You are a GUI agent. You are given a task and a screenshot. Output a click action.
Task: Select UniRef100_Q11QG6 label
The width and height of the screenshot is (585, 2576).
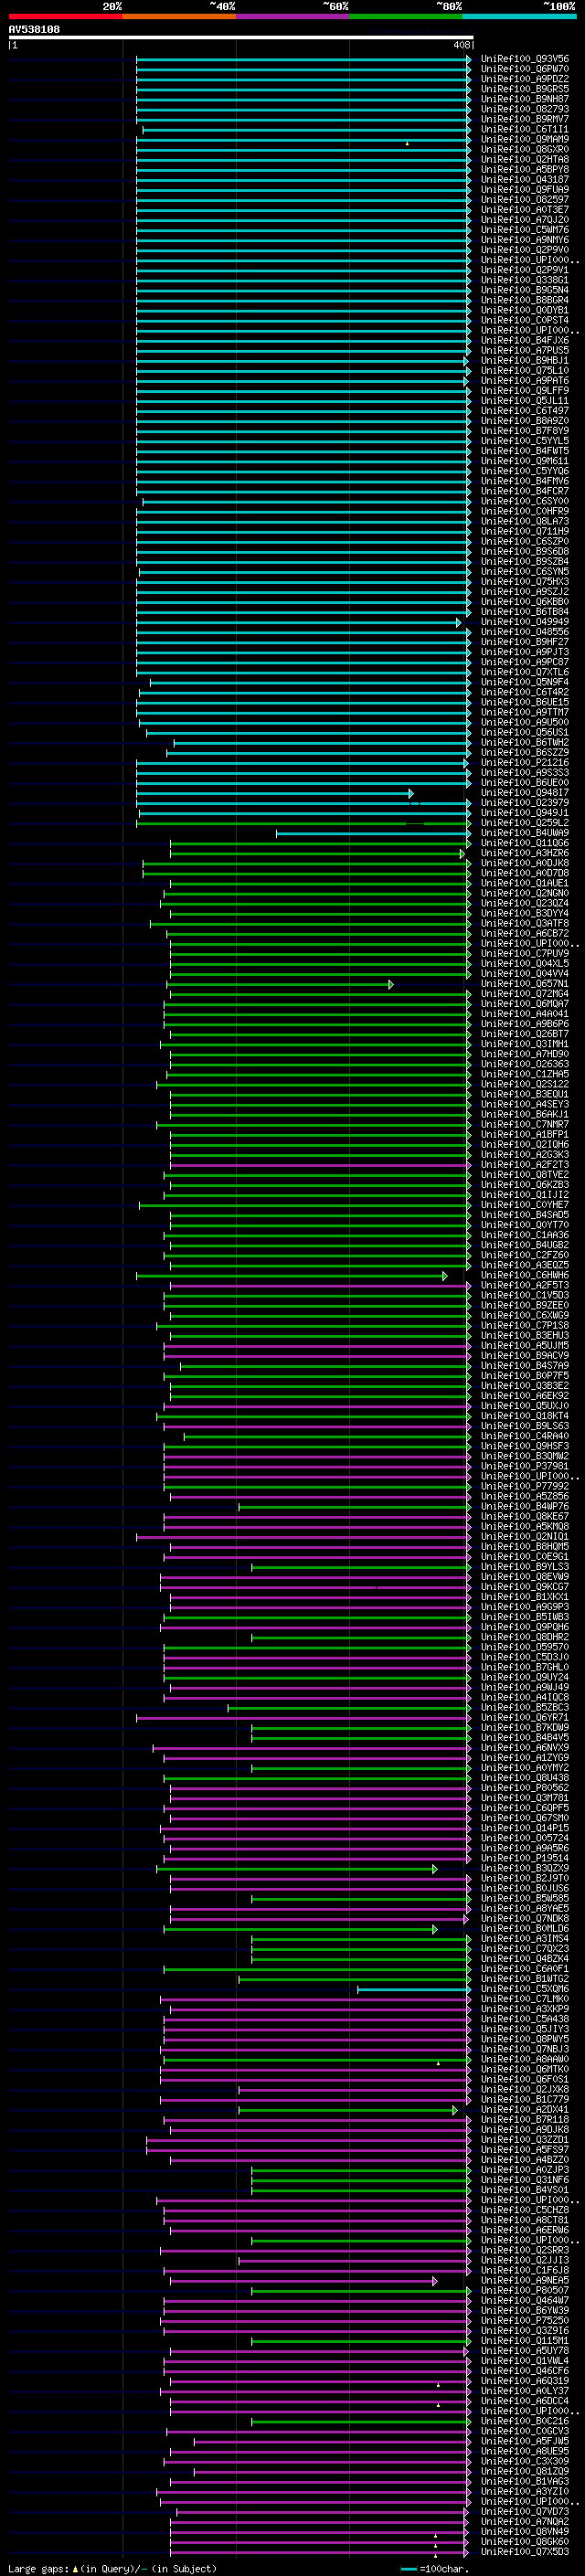tap(525, 843)
